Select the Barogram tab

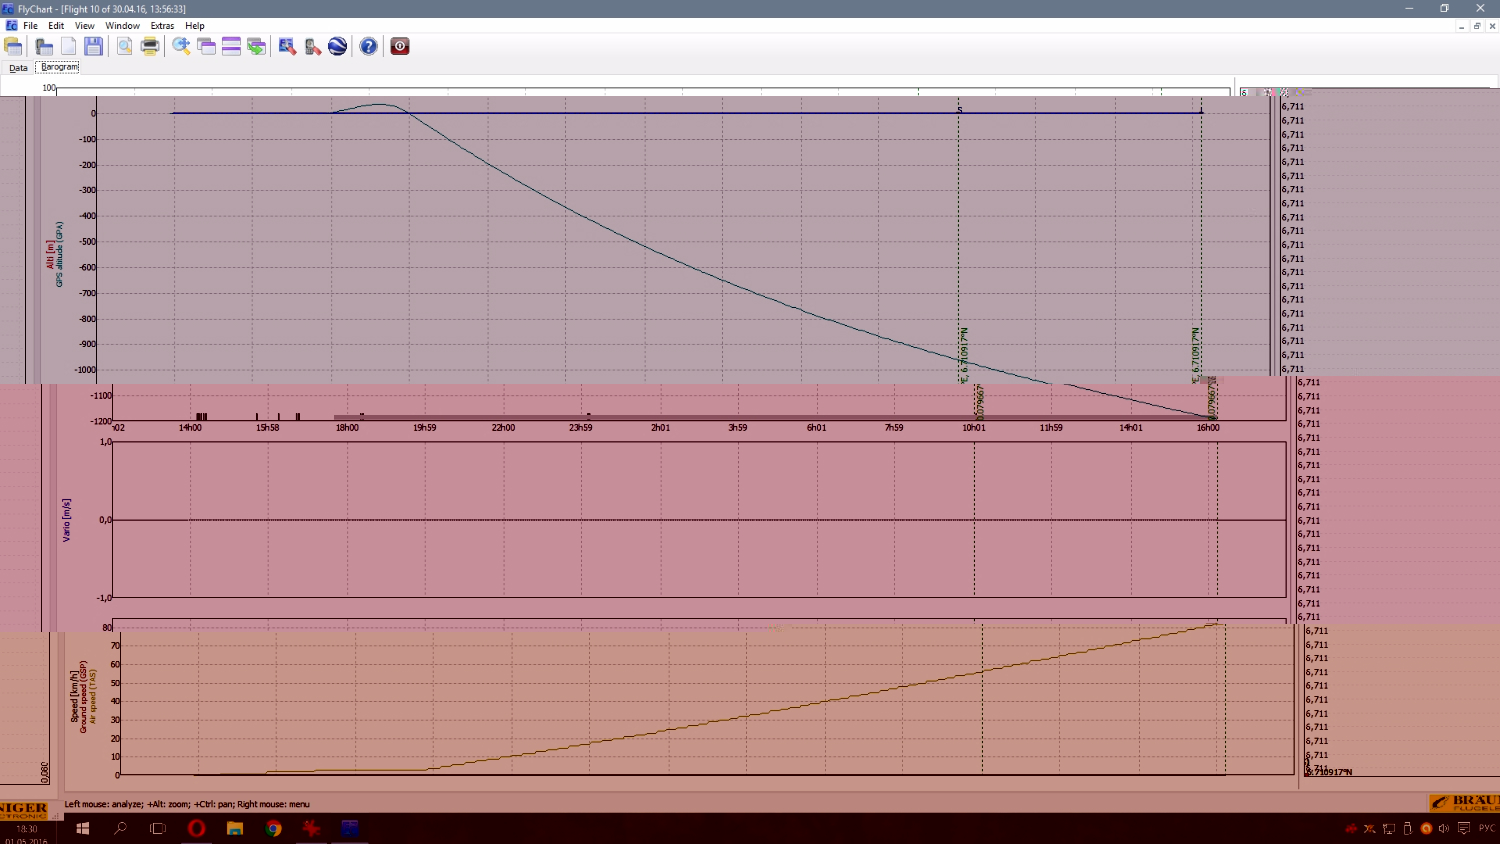(x=58, y=67)
